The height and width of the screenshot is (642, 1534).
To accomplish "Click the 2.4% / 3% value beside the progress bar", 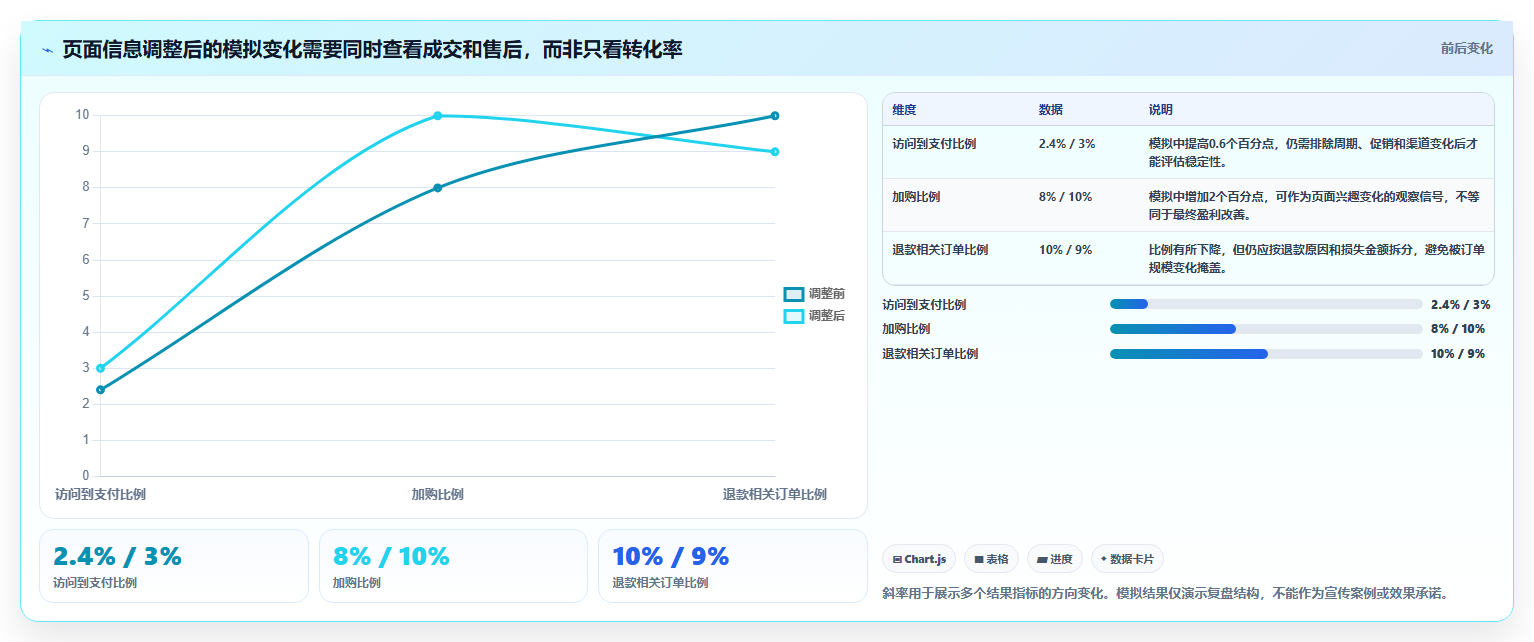I will pos(1461,304).
